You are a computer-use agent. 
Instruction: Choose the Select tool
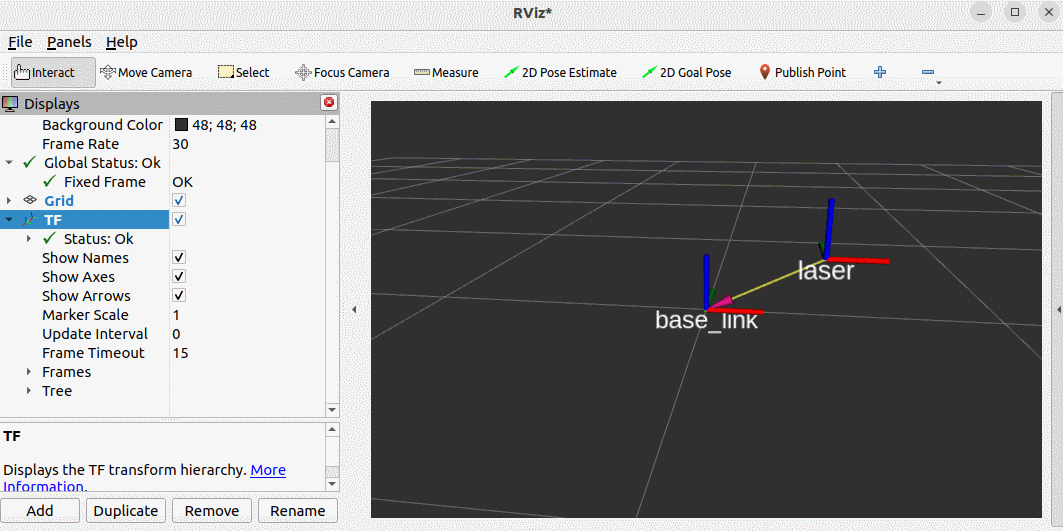coord(243,73)
